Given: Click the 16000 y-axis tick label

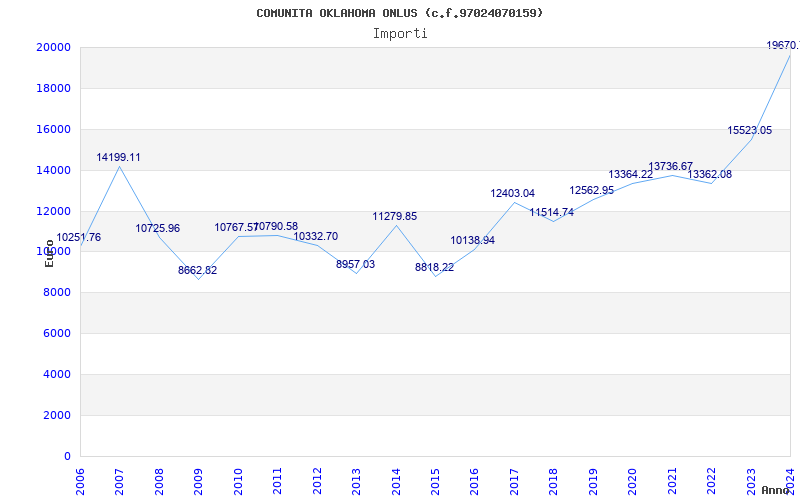Looking at the screenshot, I should click(53, 130).
